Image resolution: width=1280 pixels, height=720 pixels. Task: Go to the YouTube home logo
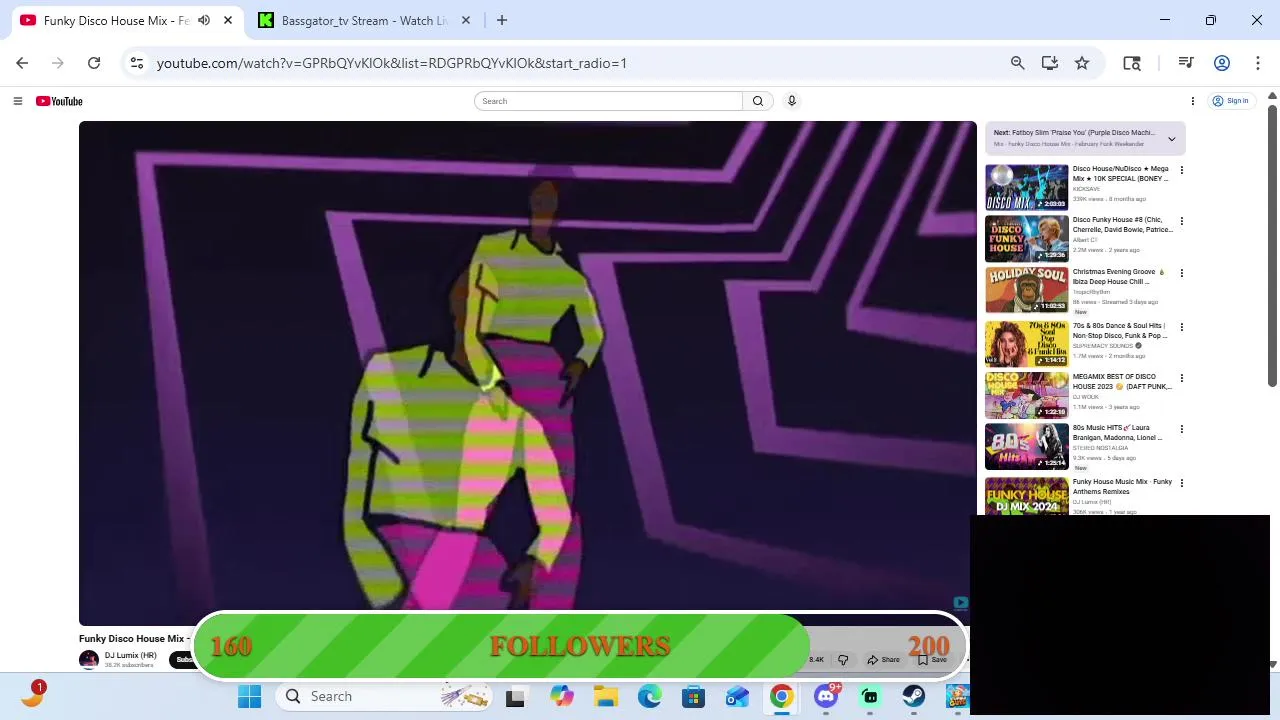[x=59, y=101]
